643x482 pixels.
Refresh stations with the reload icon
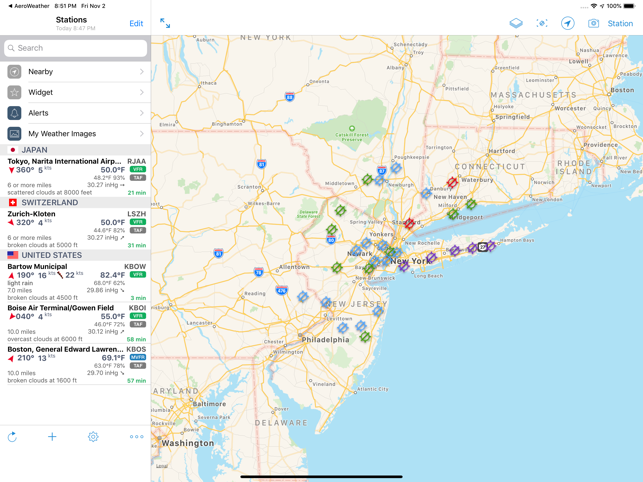(x=12, y=437)
